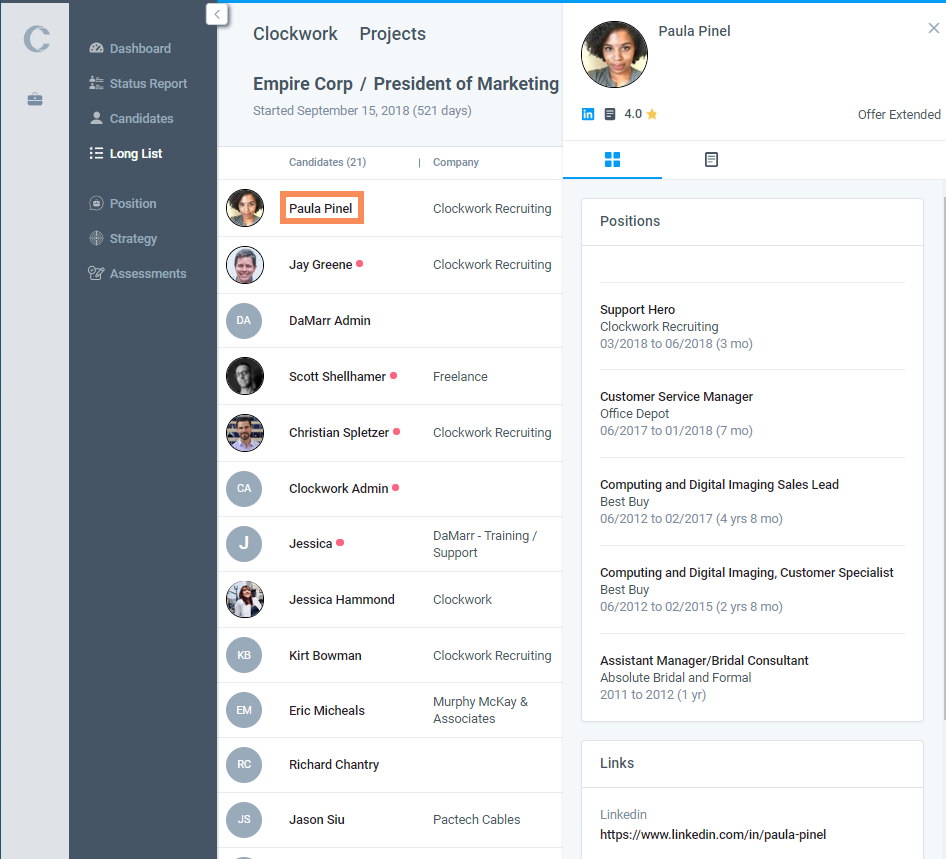946x859 pixels.
Task: Switch to the grid overview tab
Action: coord(612,159)
